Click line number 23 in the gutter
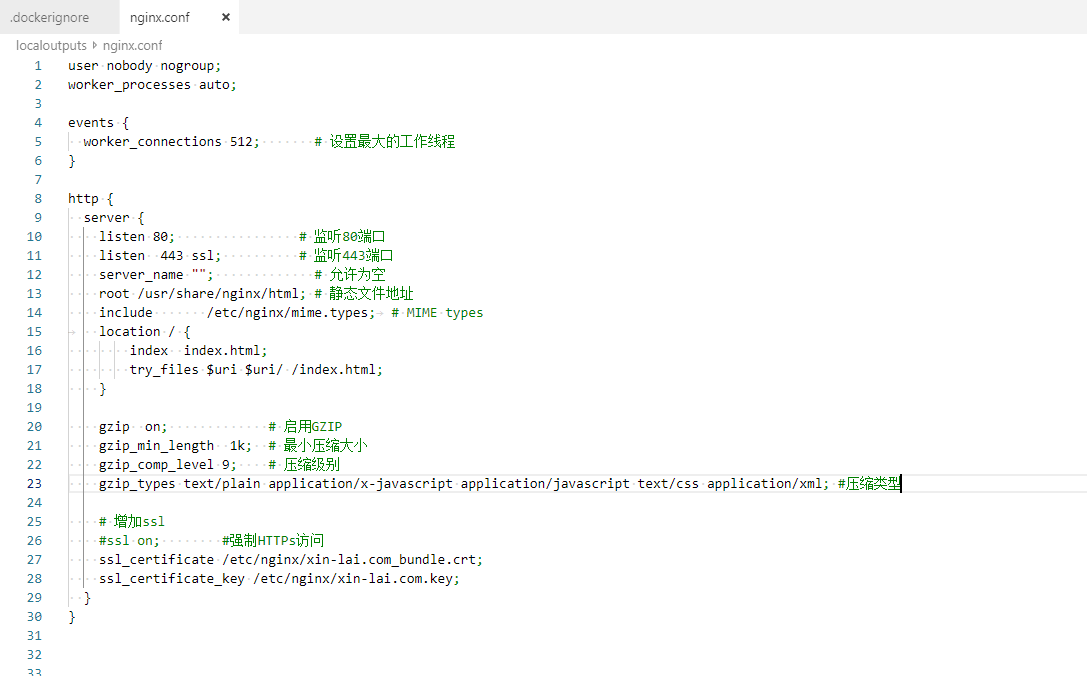 [35, 484]
